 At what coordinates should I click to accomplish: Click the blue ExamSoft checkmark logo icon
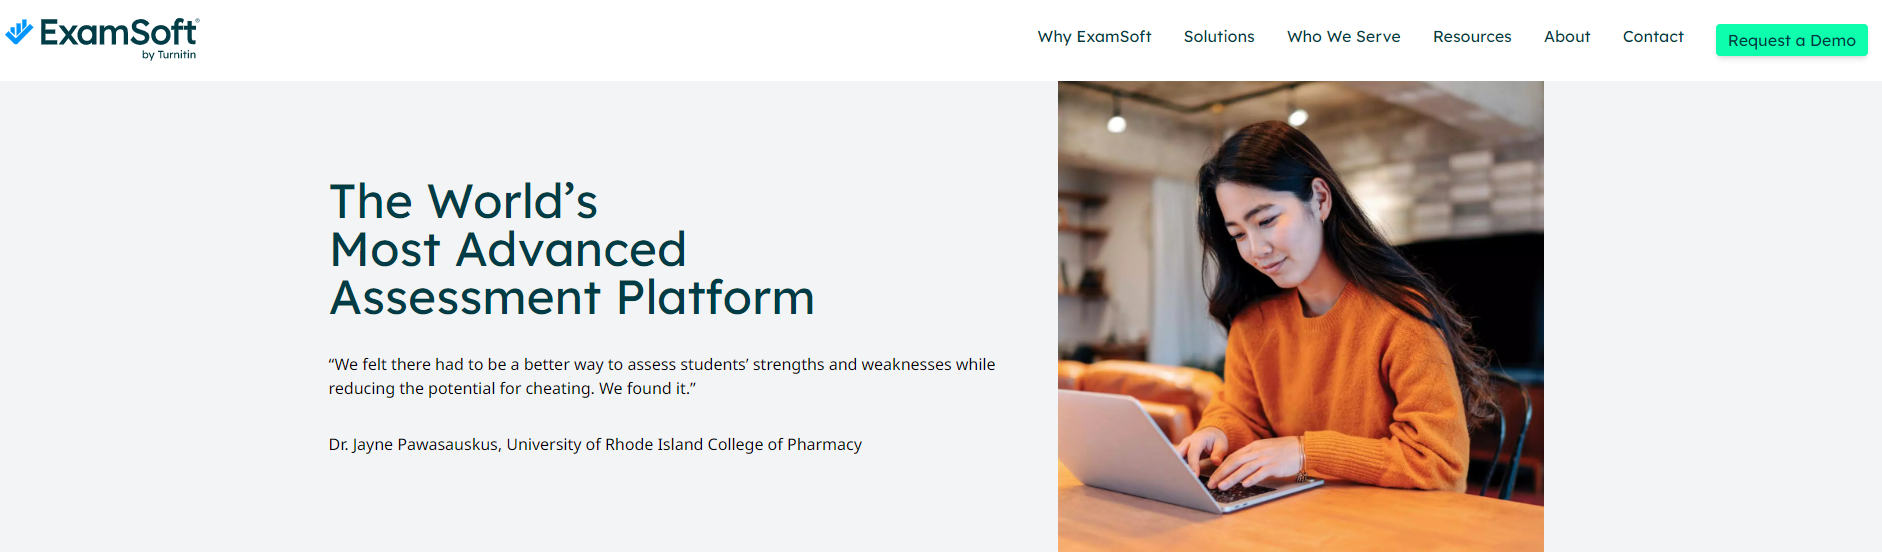pos(19,32)
